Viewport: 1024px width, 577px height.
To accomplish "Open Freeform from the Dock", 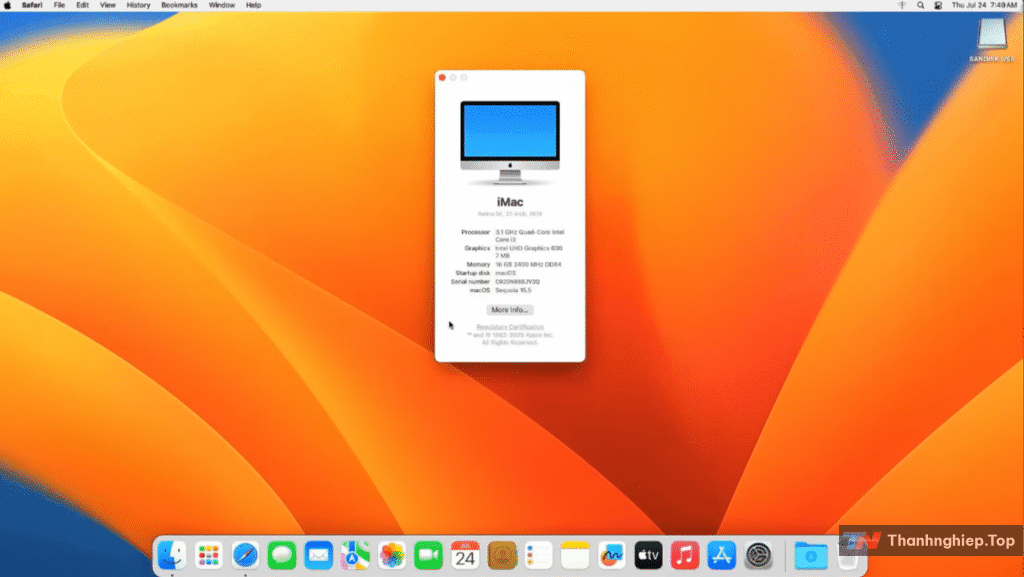I will coord(611,555).
